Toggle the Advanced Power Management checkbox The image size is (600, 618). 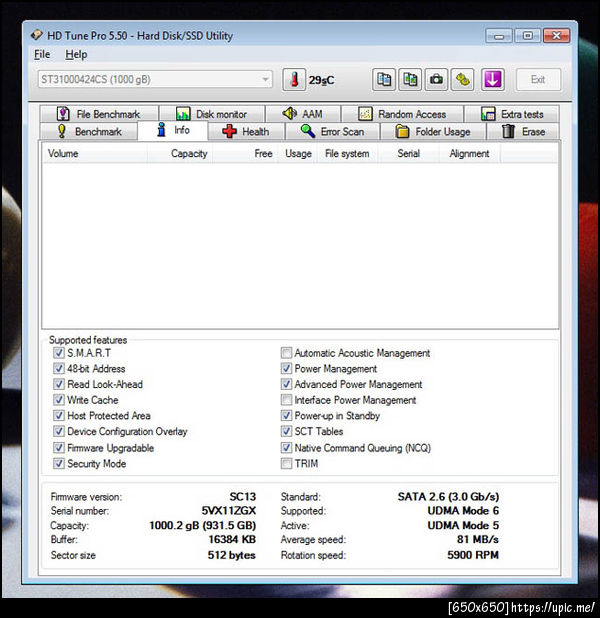coord(287,384)
